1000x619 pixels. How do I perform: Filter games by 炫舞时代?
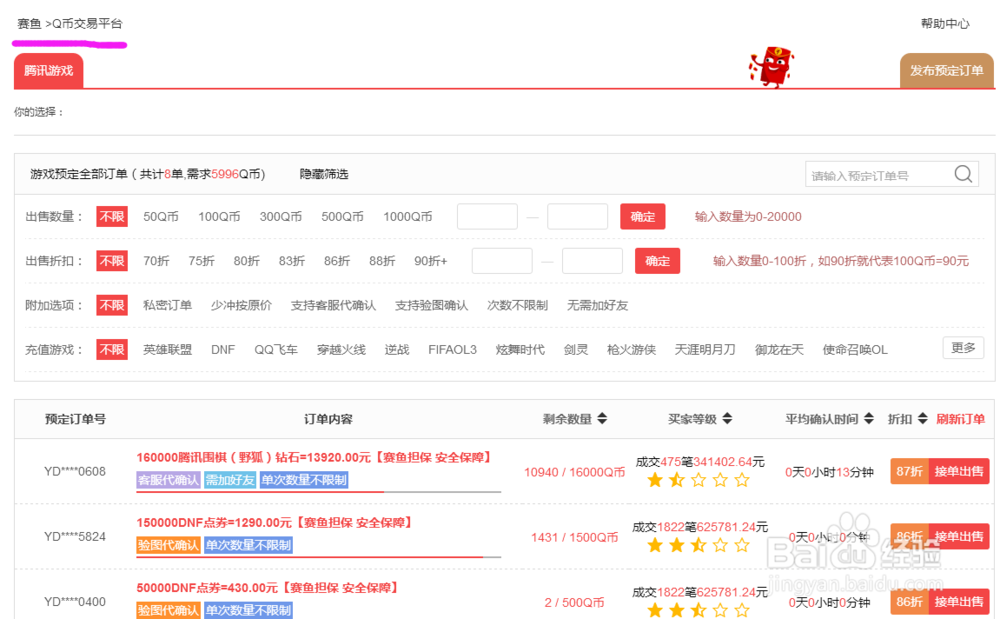point(520,349)
